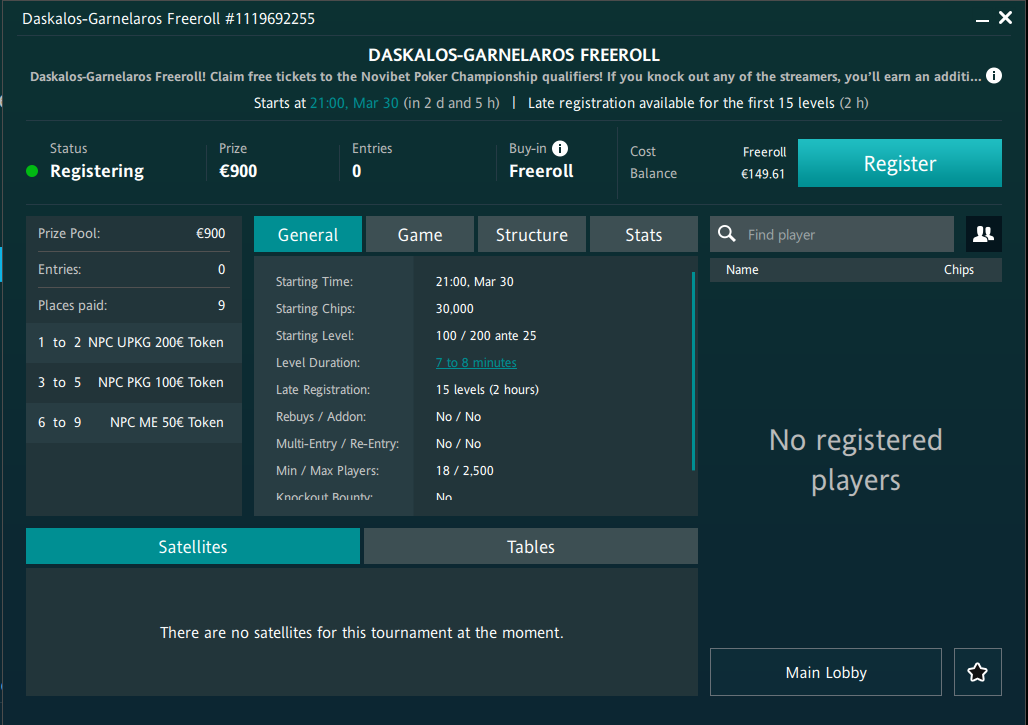The image size is (1028, 725).
Task: Show the Stats tab
Action: pyautogui.click(x=643, y=235)
